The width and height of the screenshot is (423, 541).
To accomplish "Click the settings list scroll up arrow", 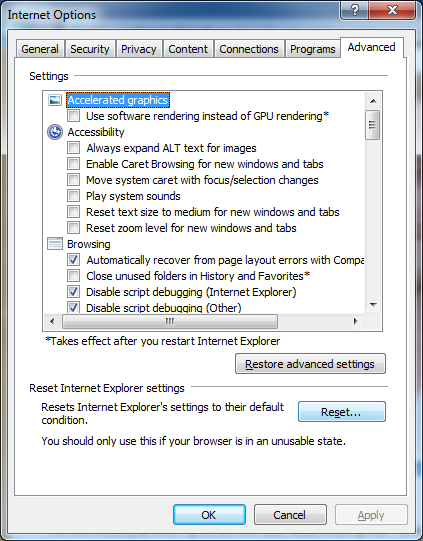I will [x=373, y=101].
